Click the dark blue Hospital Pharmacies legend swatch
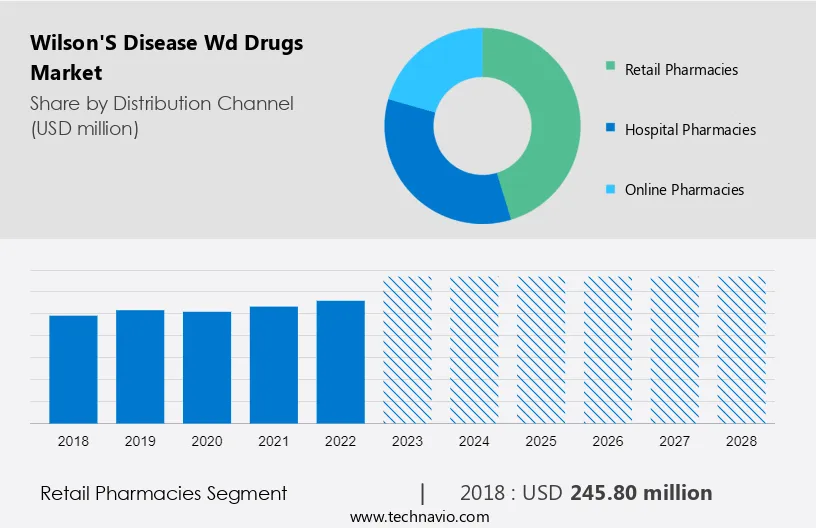Viewport: 816px width, 528px height. (x=610, y=130)
